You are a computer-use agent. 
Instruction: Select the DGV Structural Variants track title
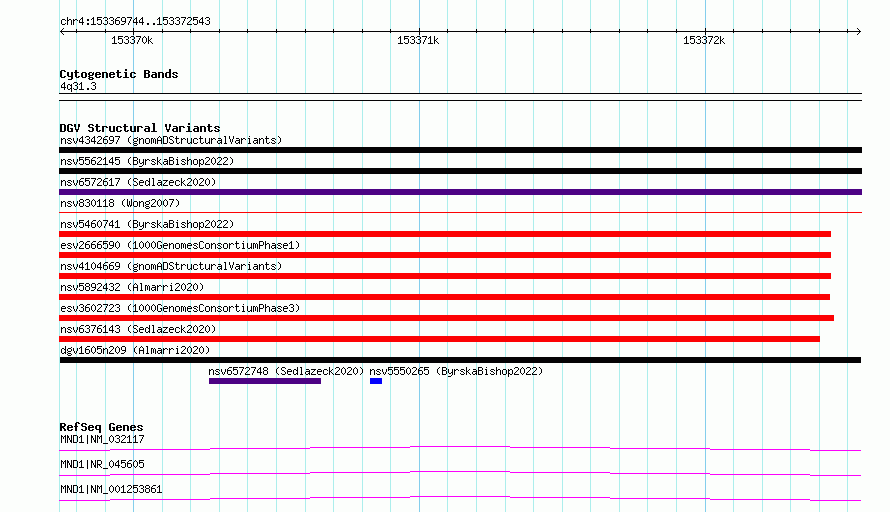click(x=140, y=128)
